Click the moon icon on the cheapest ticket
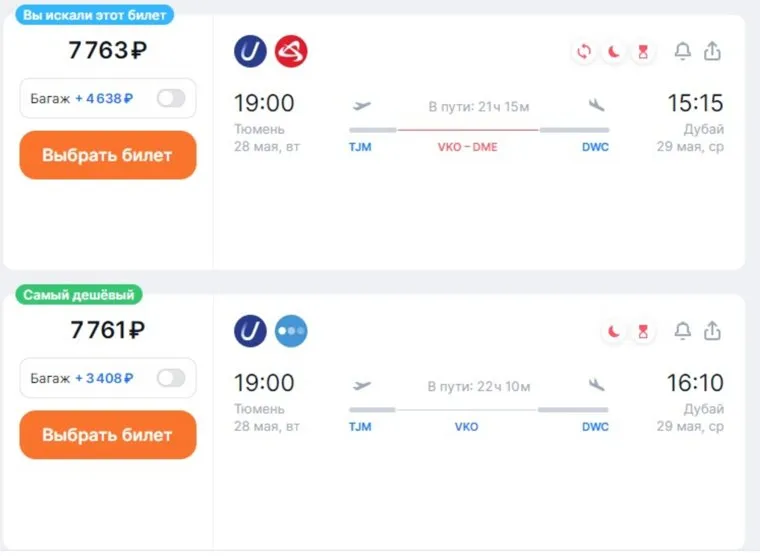This screenshot has width=760, height=556. point(614,332)
